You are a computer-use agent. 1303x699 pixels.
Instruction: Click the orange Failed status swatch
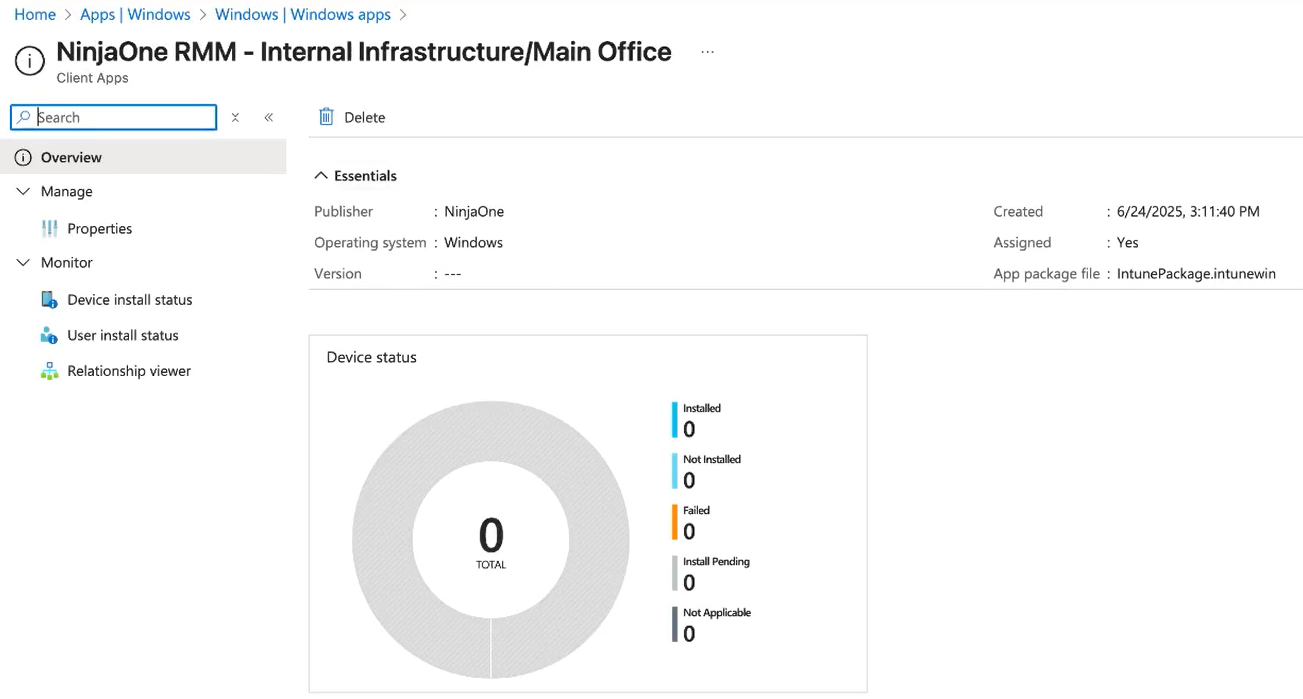coord(675,522)
